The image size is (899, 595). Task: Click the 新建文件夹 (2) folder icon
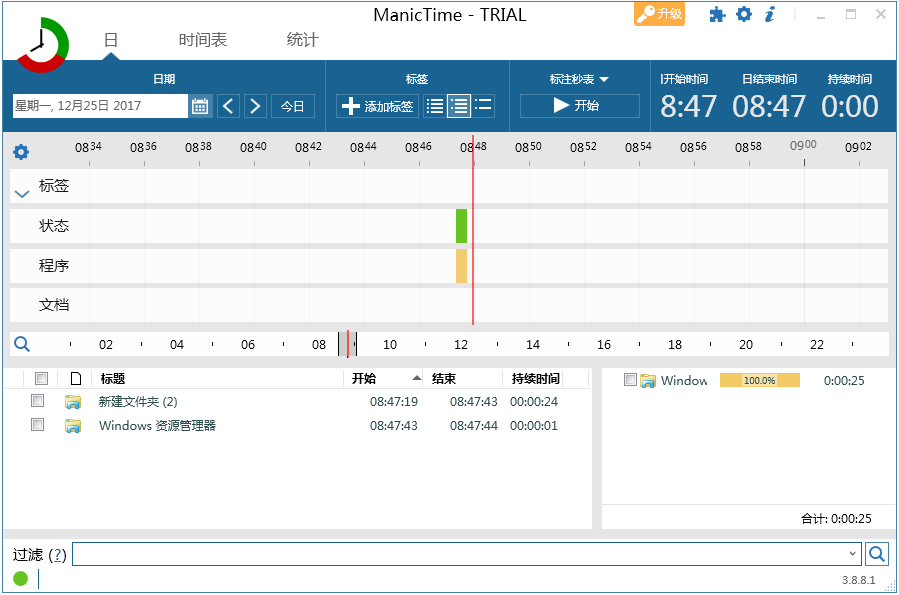point(73,402)
